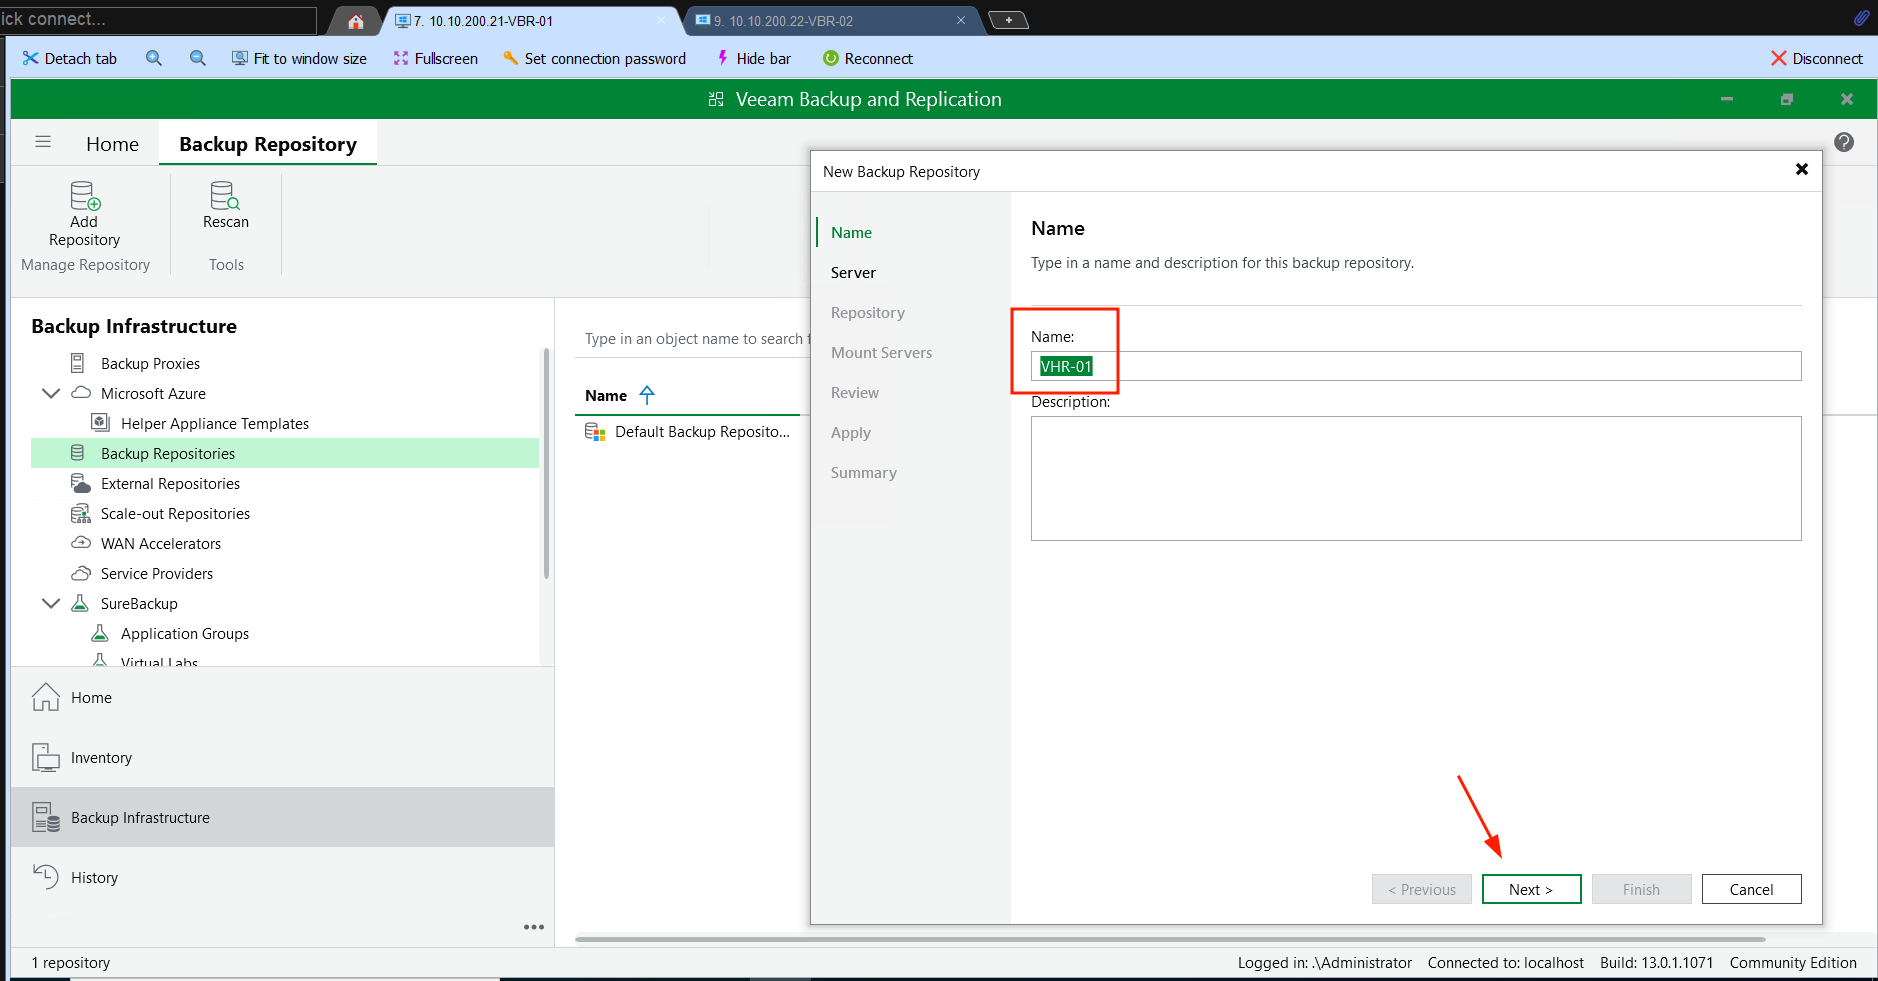Click the Finish button

[x=1641, y=889]
